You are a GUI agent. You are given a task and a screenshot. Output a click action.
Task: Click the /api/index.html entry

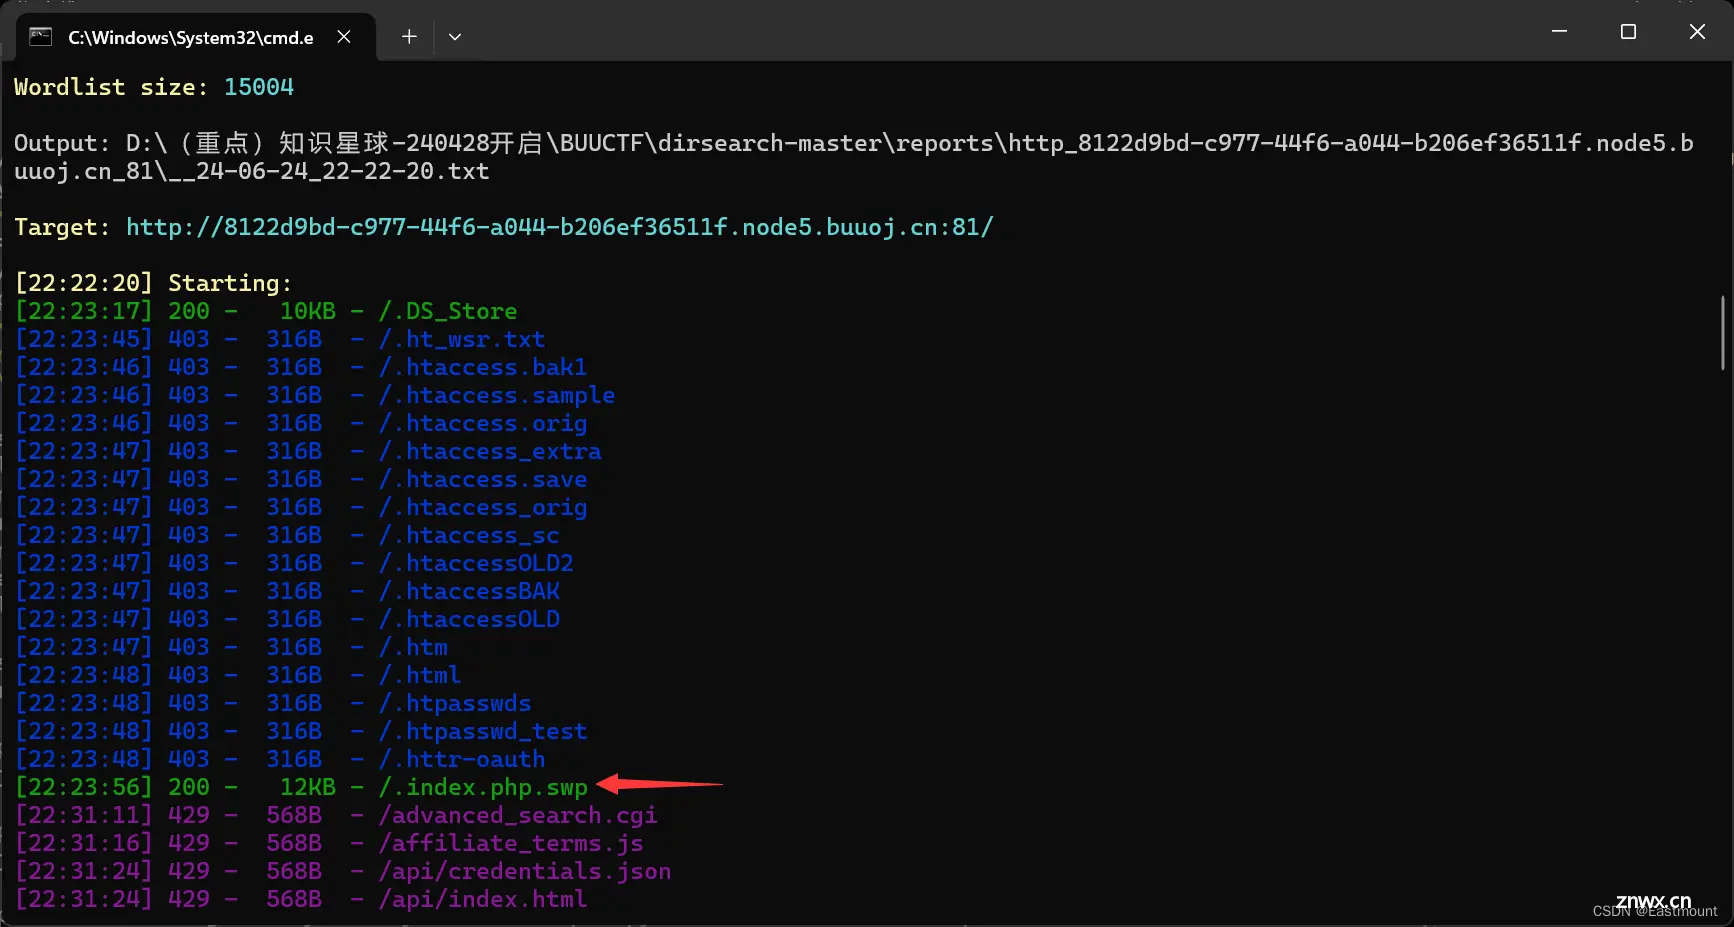tap(483, 899)
